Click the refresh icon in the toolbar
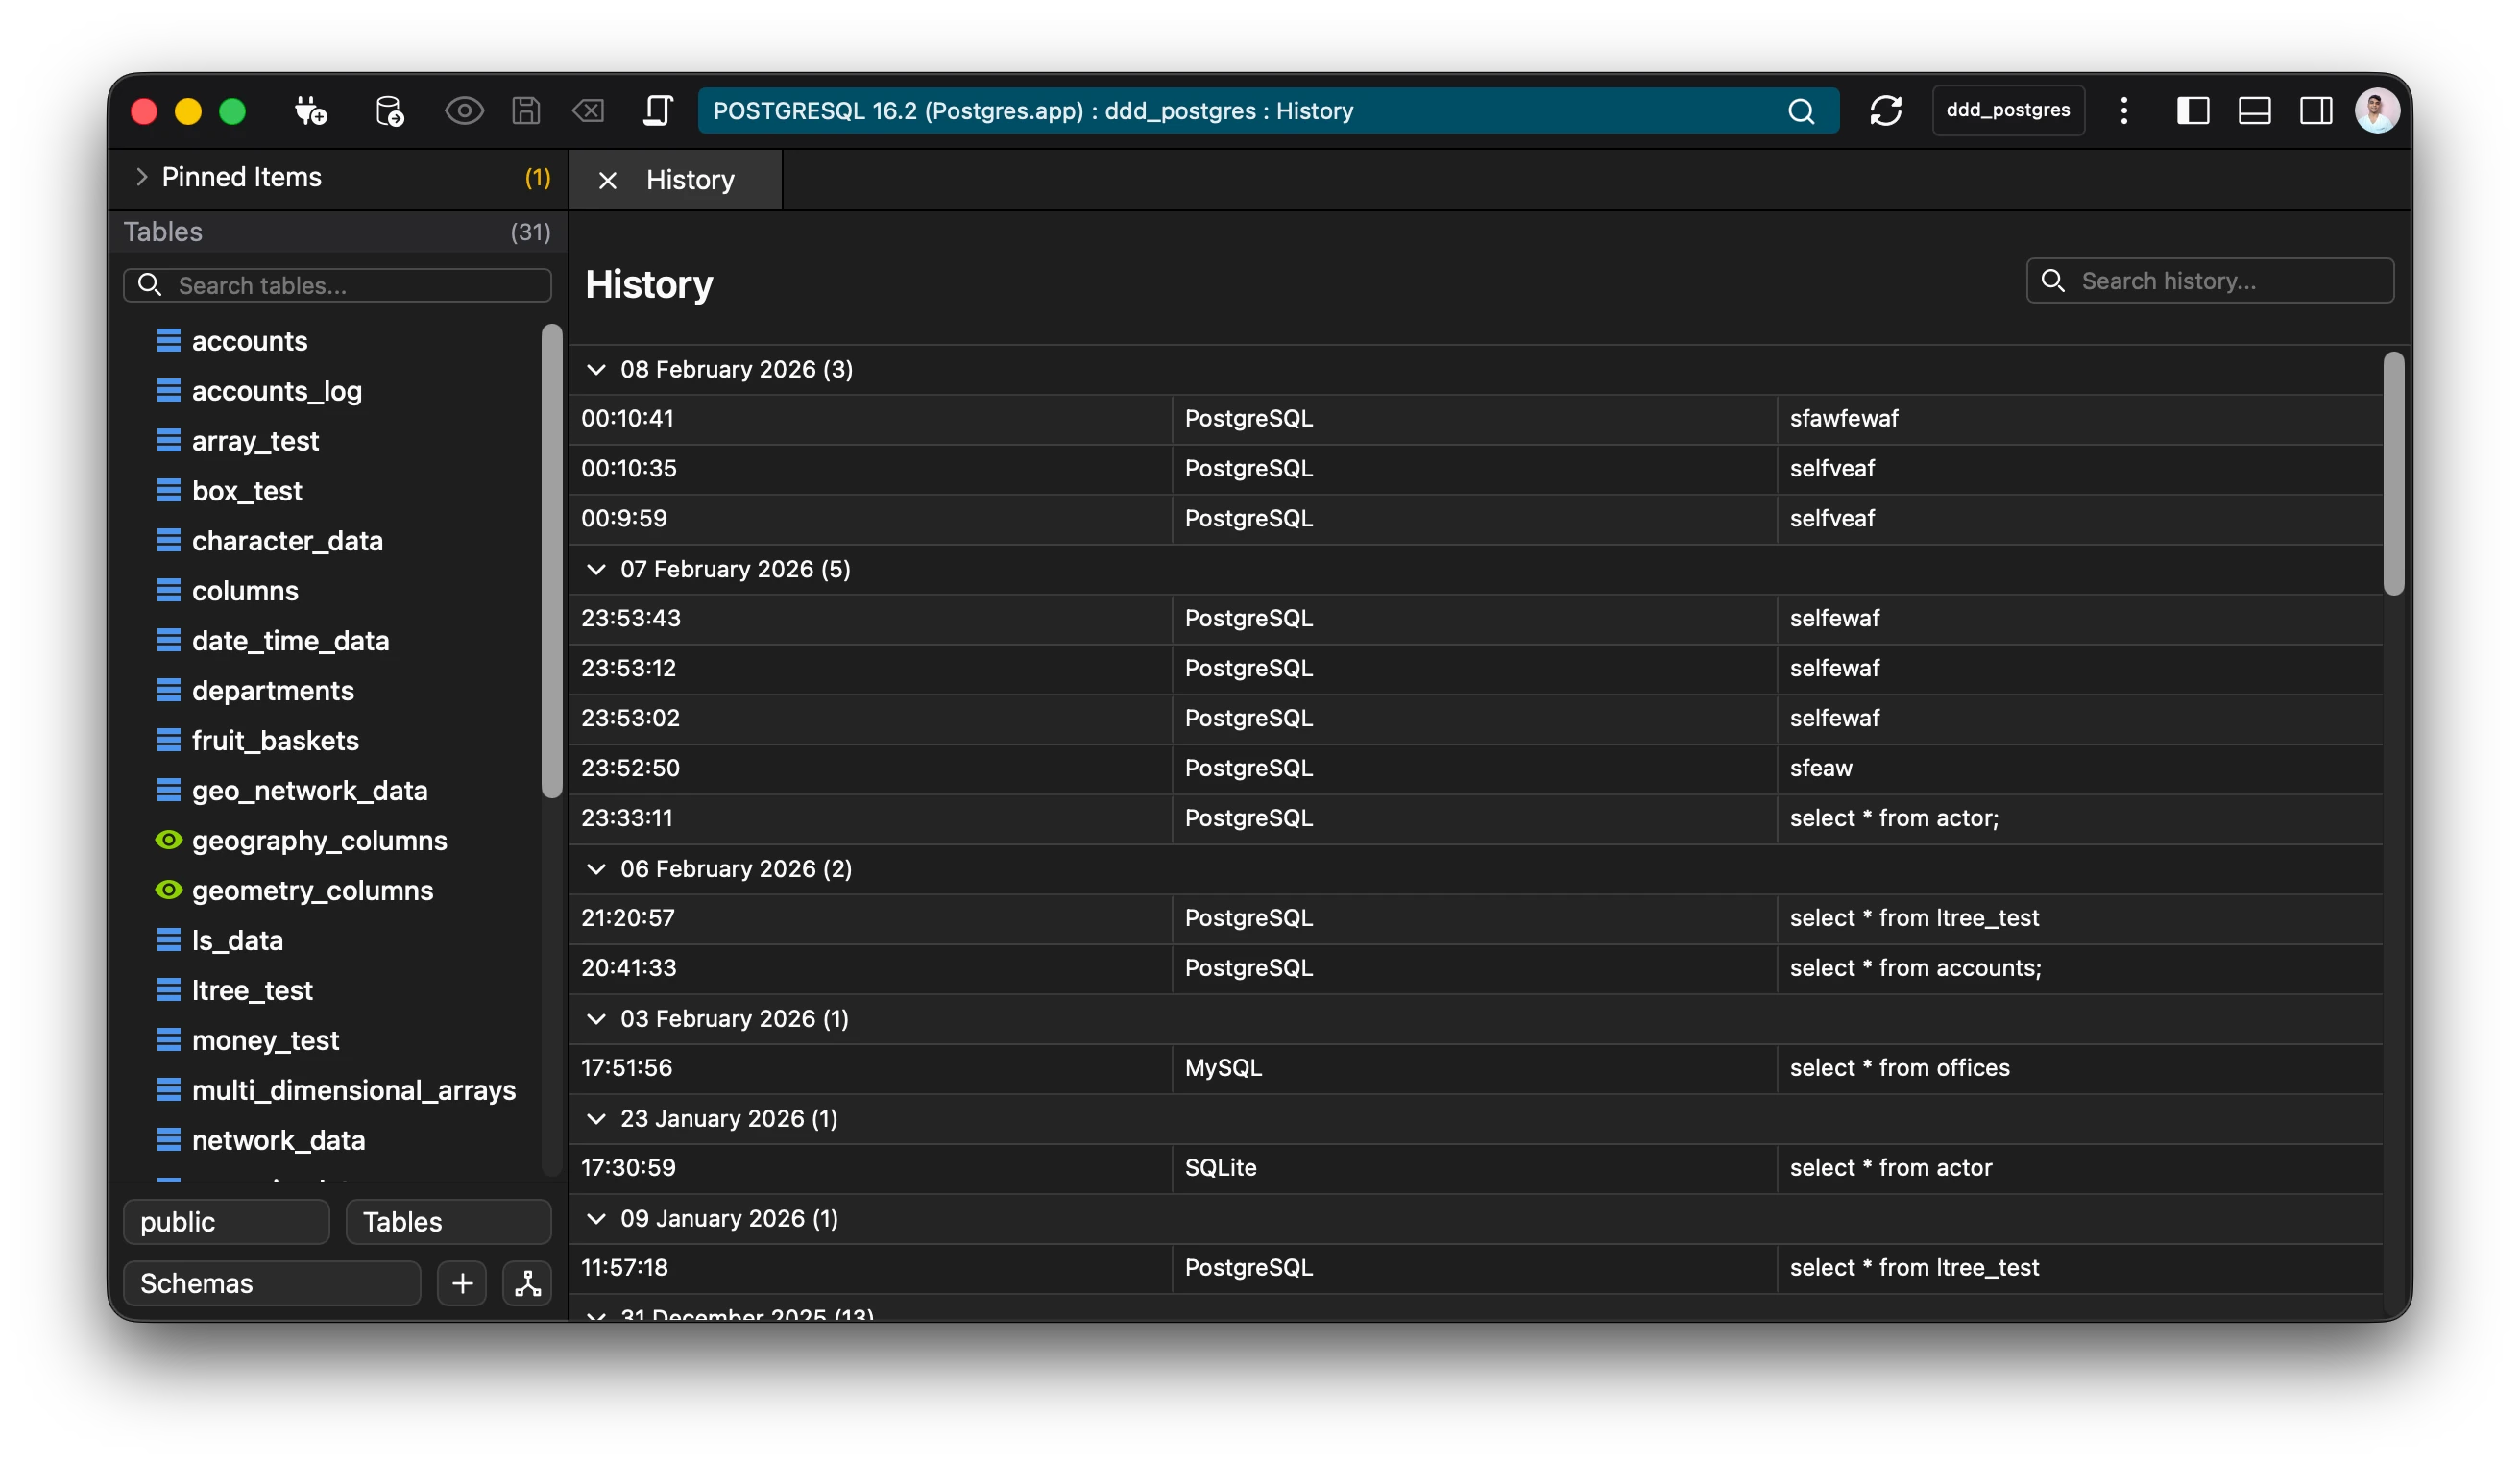This screenshot has height=1464, width=2520. (x=1885, y=110)
